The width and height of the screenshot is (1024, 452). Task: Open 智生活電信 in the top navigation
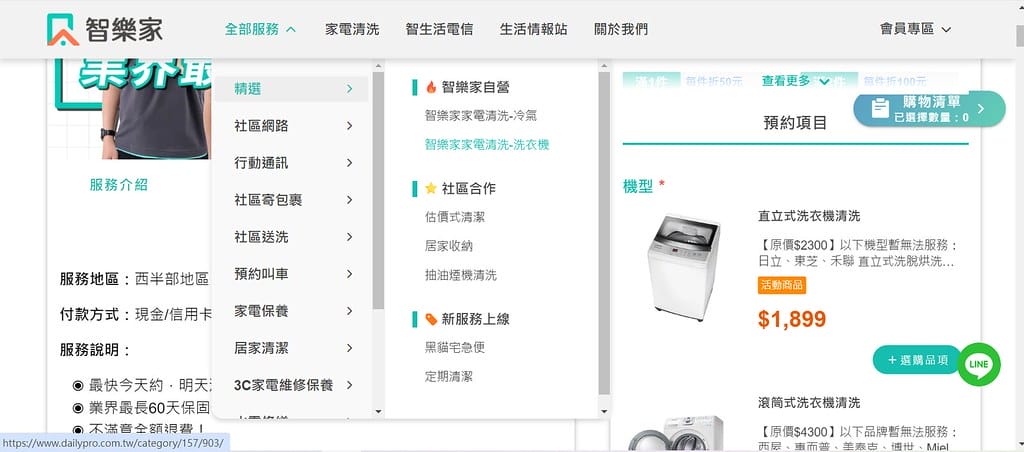coord(440,29)
